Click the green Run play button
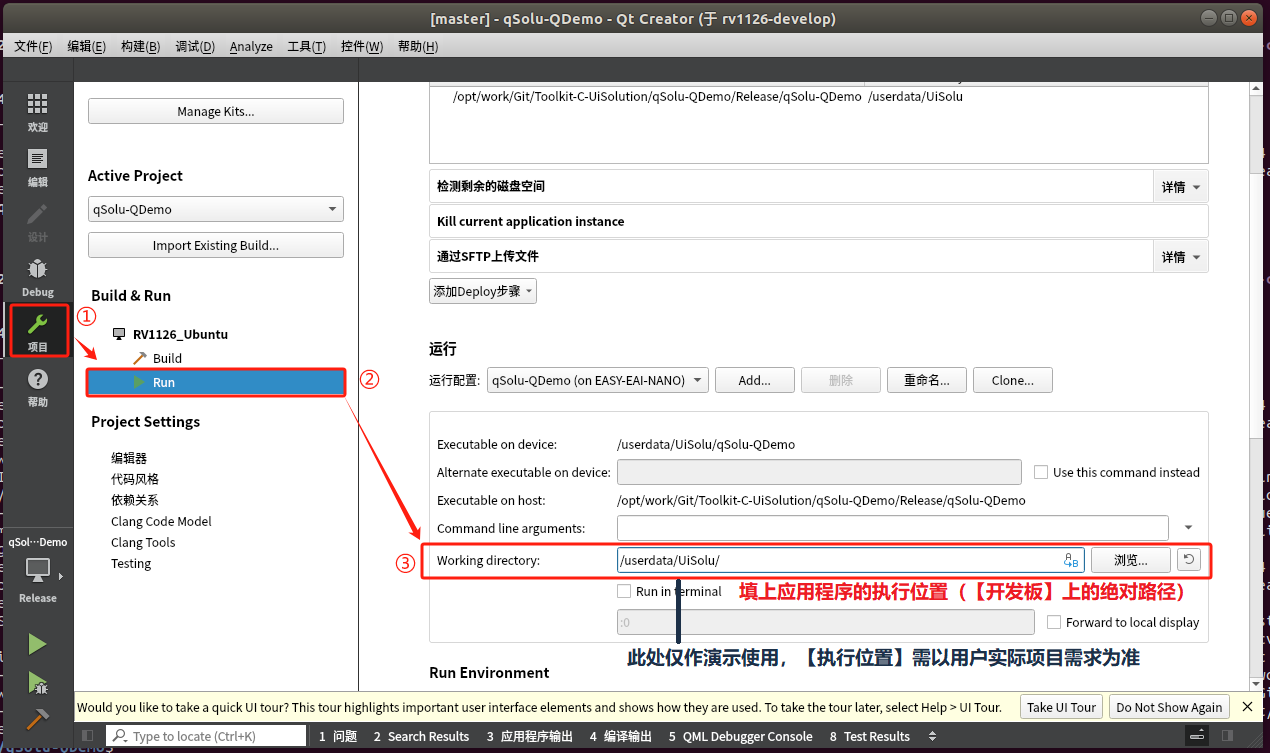The width and height of the screenshot is (1270, 753). pyautogui.click(x=37, y=644)
